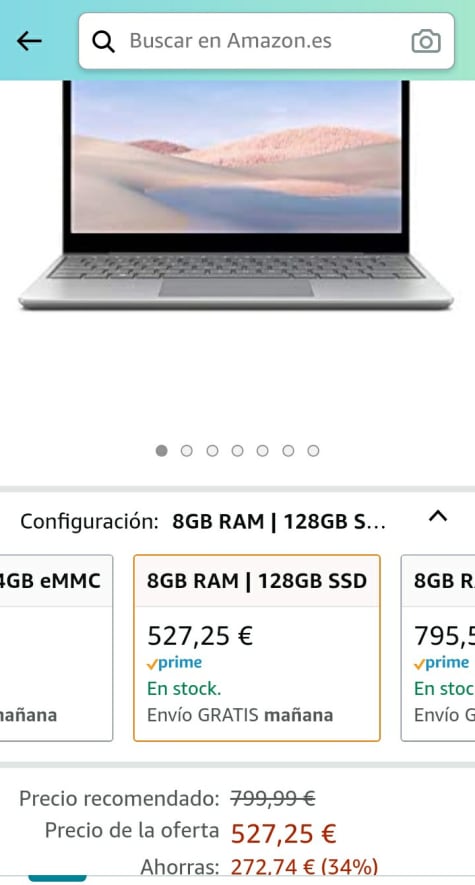Screen dimensions: 475x885
Task: Jump to second image dot
Action: [x=187, y=450]
